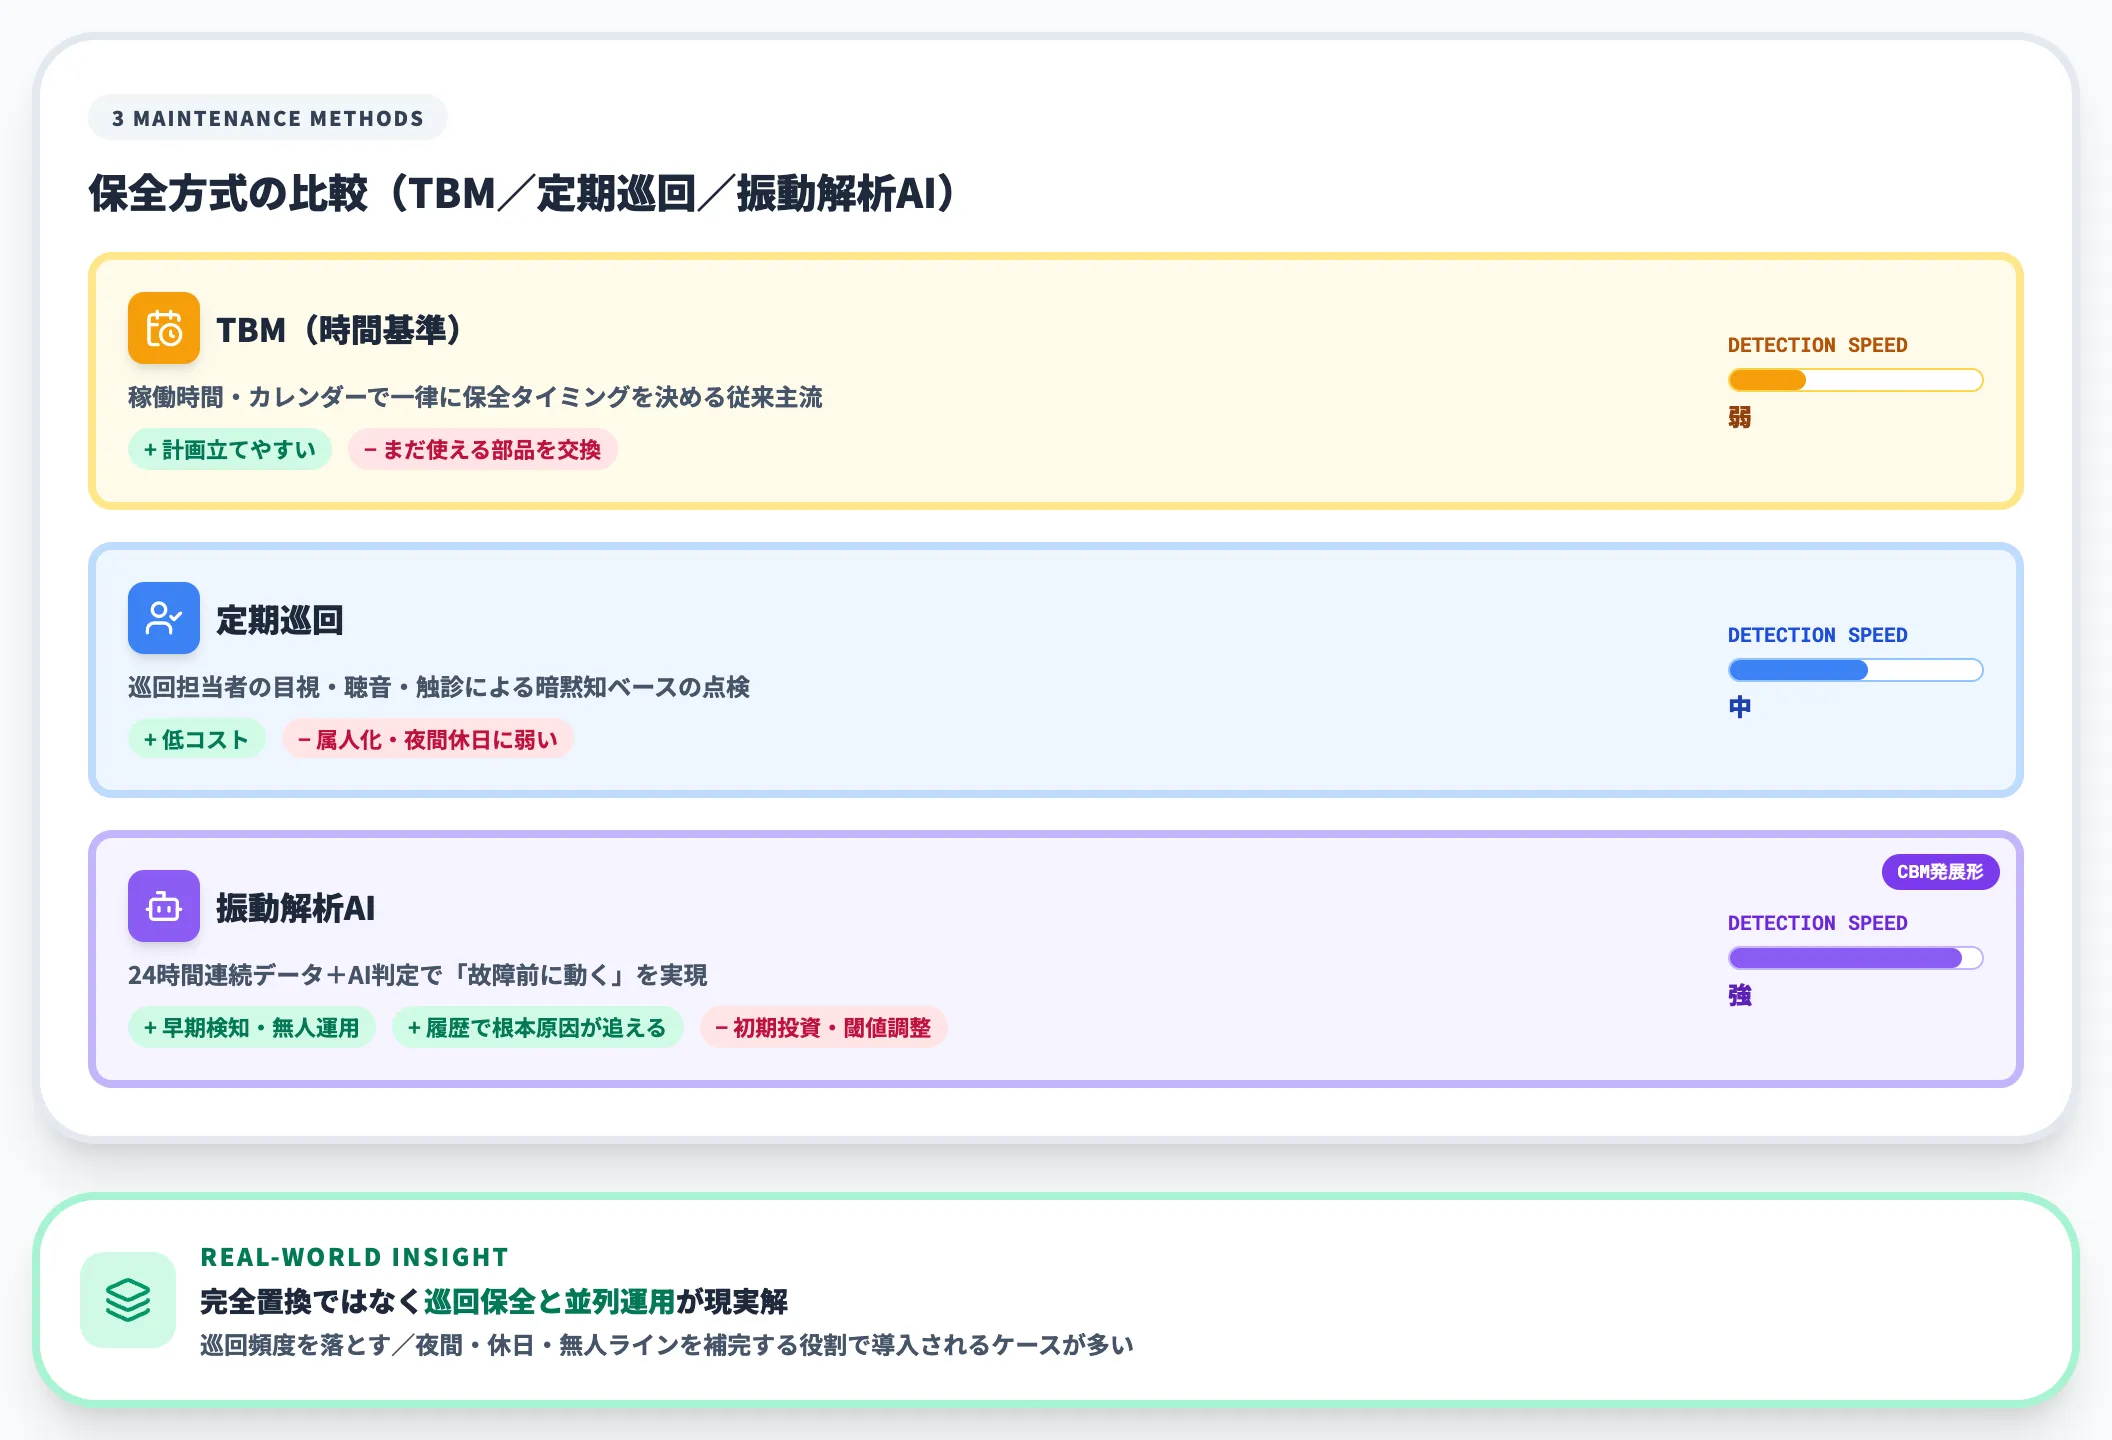This screenshot has height=1440, width=2112.
Task: Click DETECTION SPEED label in 定期巡回 card
Action: pyautogui.click(x=1818, y=635)
